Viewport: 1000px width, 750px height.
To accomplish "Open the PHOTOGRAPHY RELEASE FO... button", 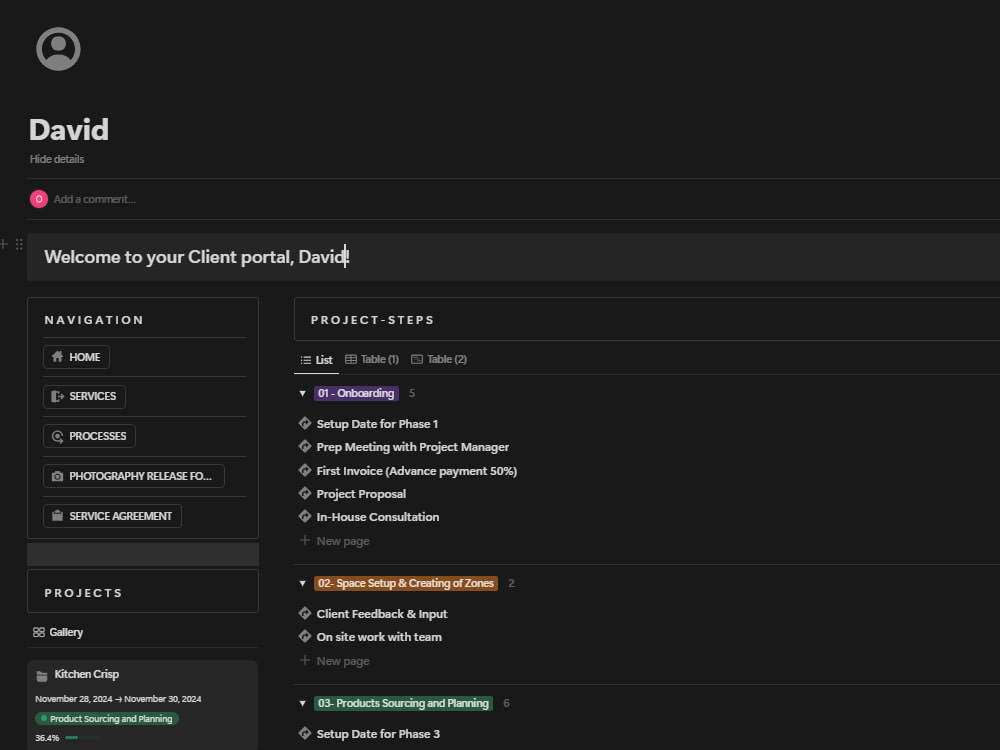I will (134, 476).
